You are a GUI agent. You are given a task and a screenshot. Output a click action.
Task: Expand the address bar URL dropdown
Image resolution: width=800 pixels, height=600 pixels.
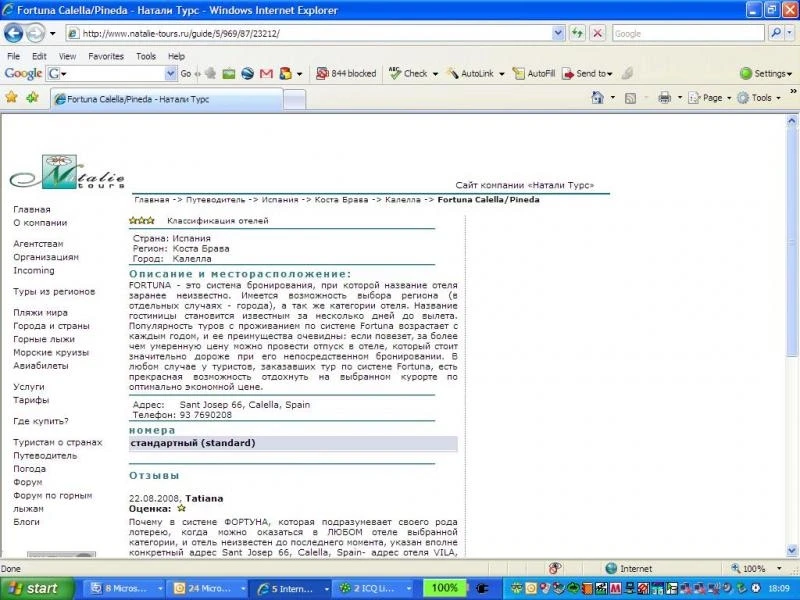click(x=558, y=34)
